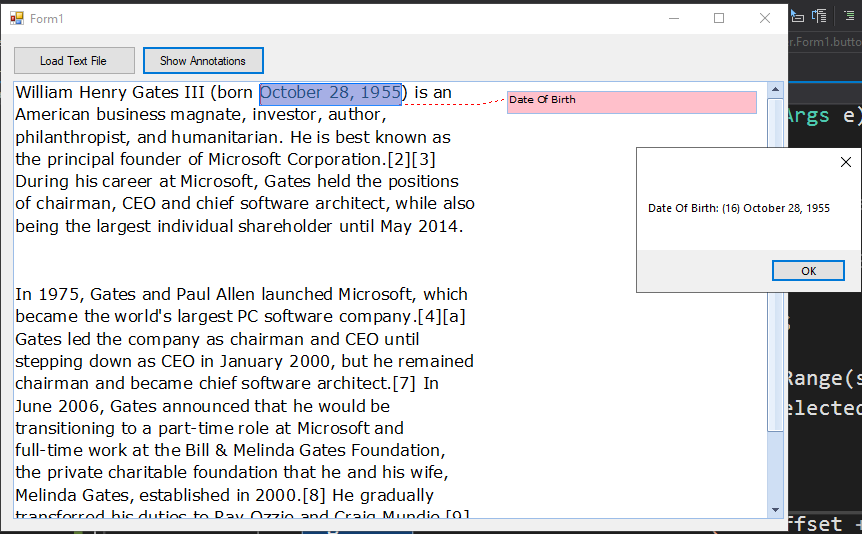Click the text 'Bill & Melinda Gates Foundation'

click(313, 450)
